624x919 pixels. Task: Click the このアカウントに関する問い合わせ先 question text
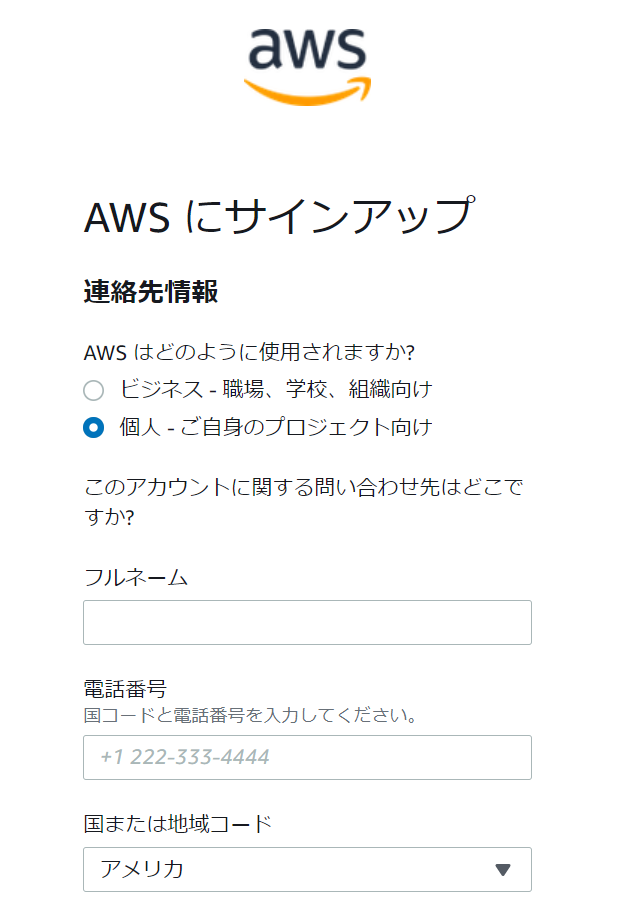tap(304, 502)
